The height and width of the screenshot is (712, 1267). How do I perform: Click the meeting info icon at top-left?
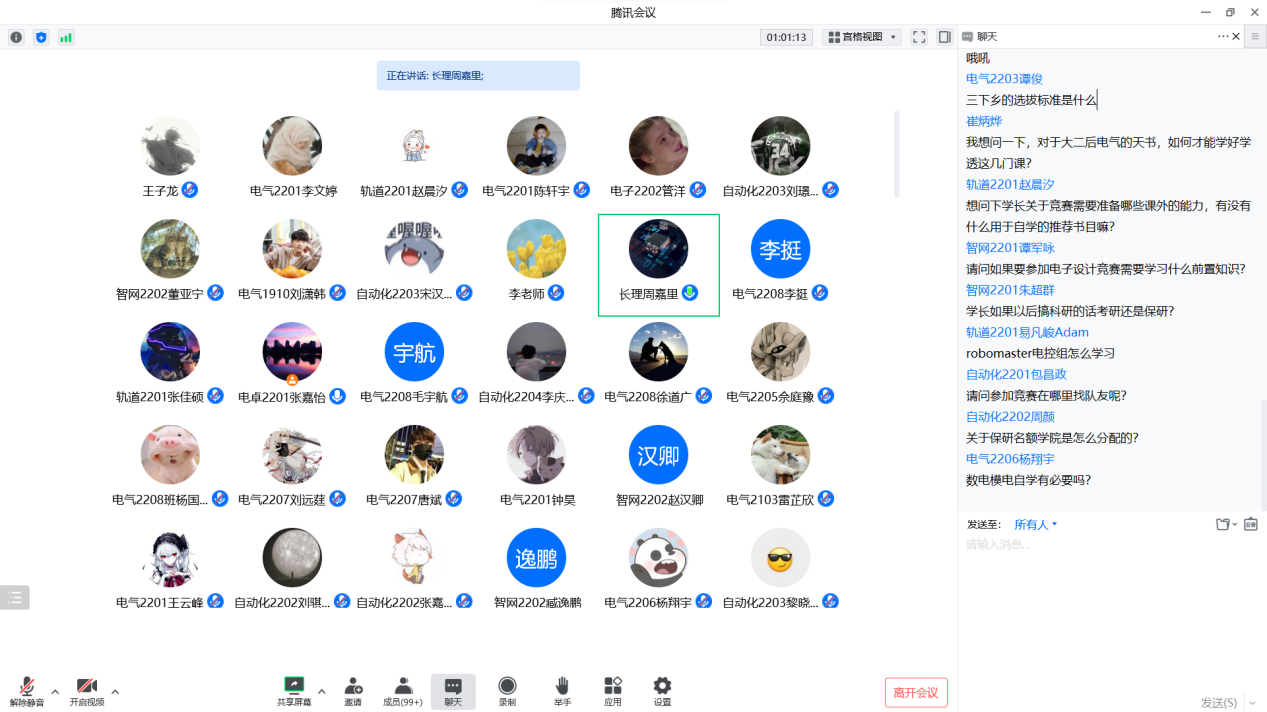point(16,37)
